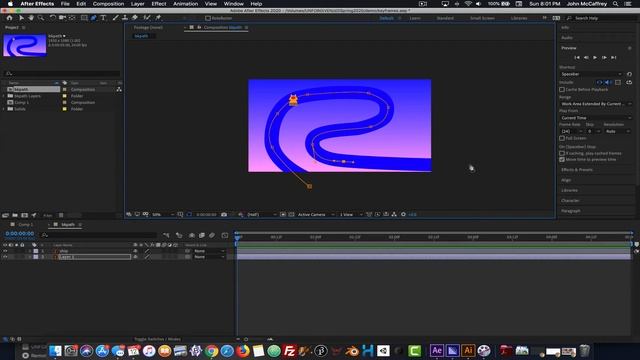
Task: Click the Composition mini-flowchart icon in timeline
Action: [166, 235]
